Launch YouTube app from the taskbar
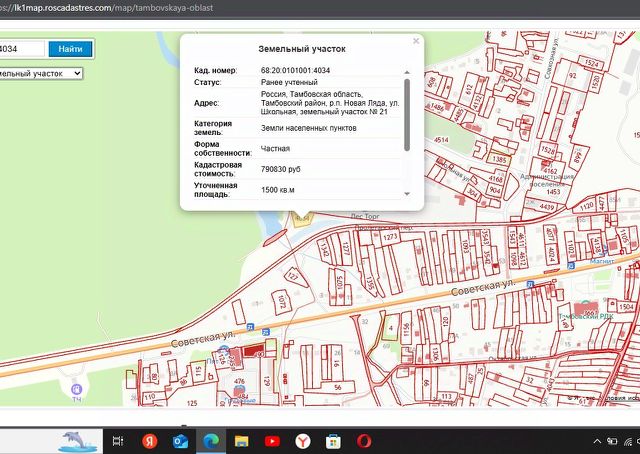Viewport: 640px width, 454px height. [272, 441]
